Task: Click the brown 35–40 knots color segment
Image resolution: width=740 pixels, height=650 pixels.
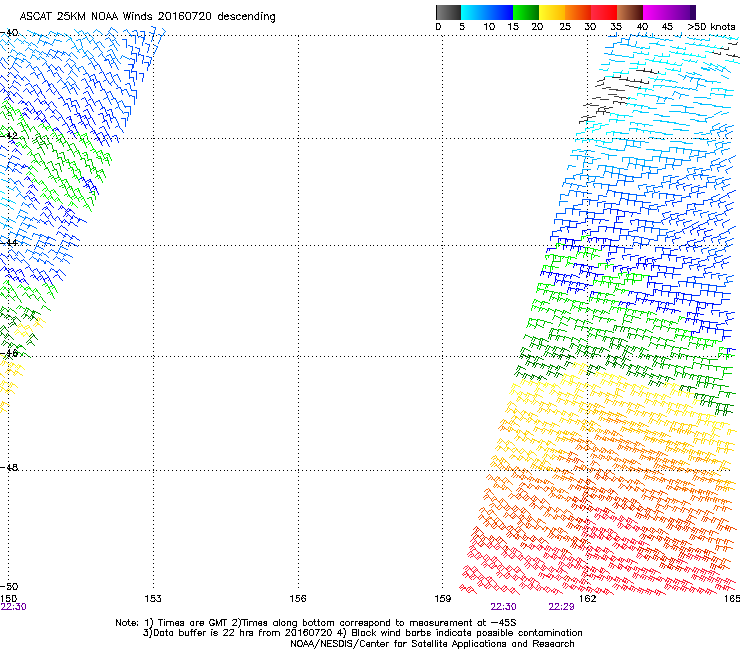Action: (x=630, y=12)
